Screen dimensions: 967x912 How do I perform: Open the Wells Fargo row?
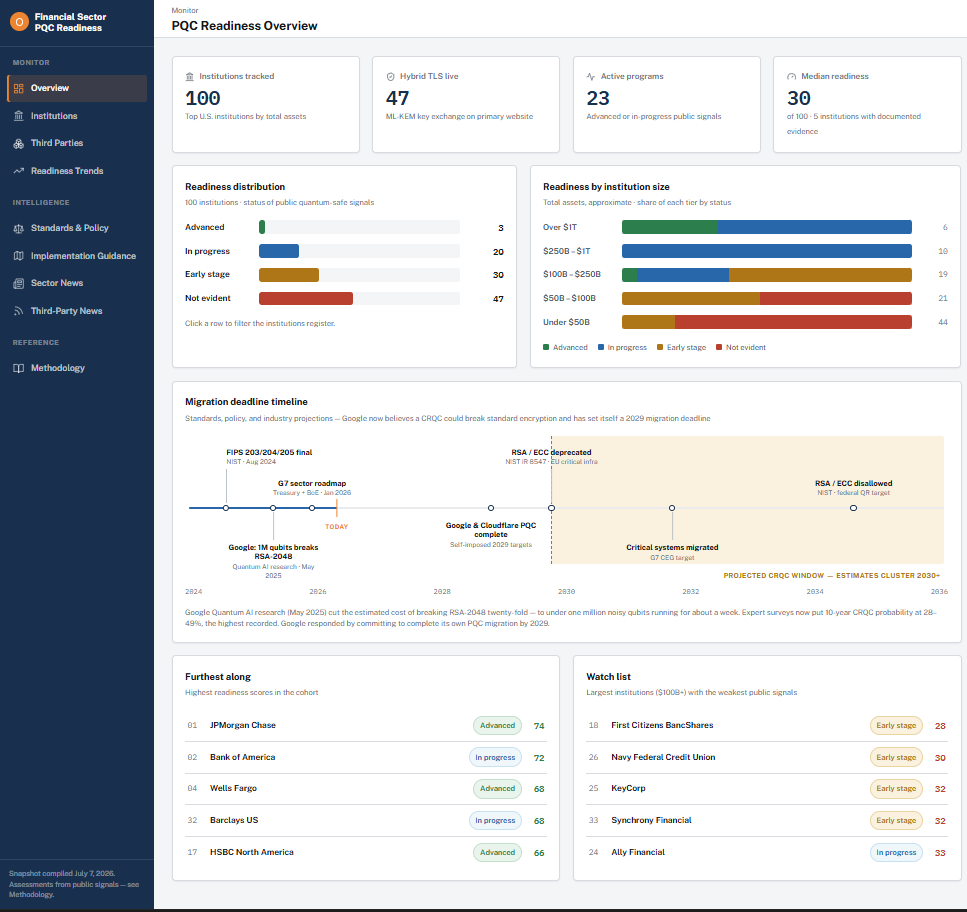[x=366, y=789]
